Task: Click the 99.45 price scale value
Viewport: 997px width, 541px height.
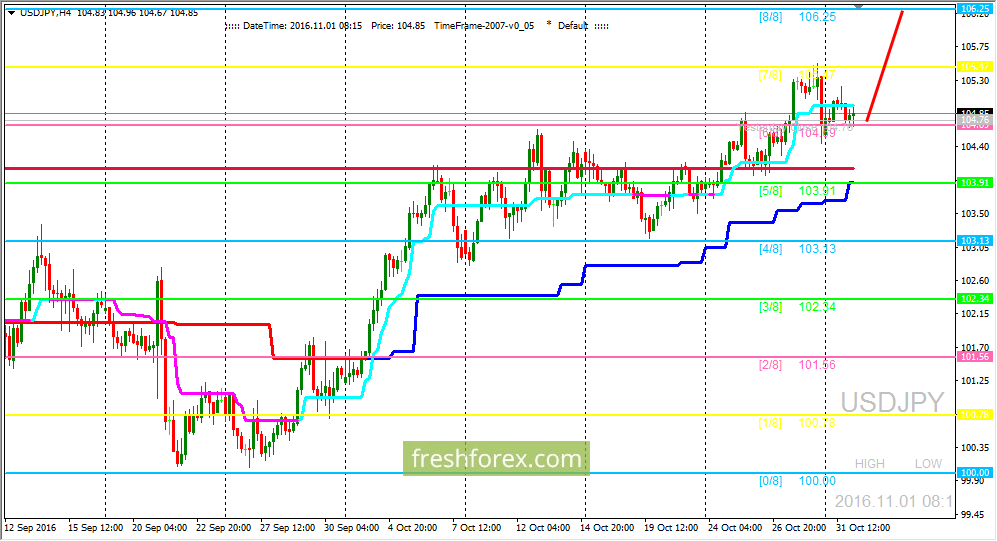Action: pos(975,514)
